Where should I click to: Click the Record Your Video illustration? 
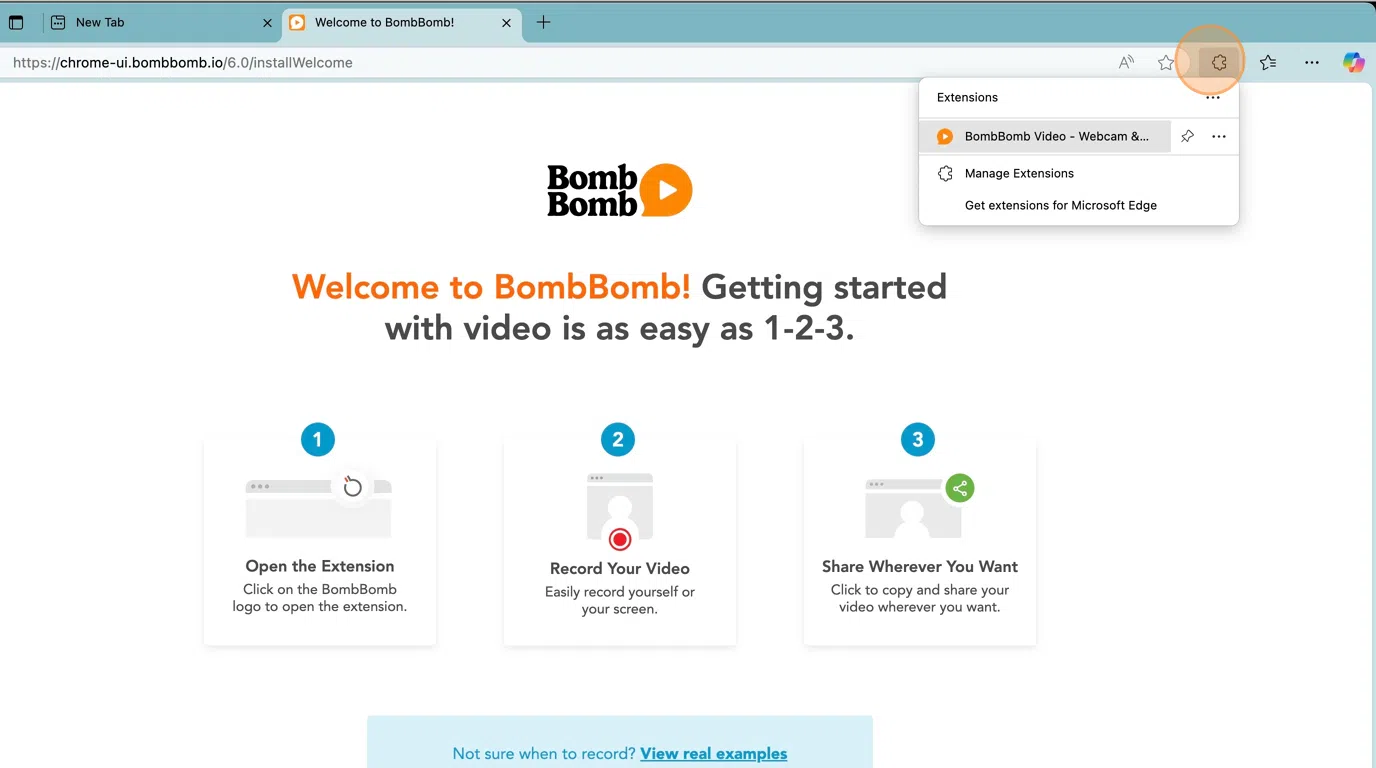tap(619, 512)
